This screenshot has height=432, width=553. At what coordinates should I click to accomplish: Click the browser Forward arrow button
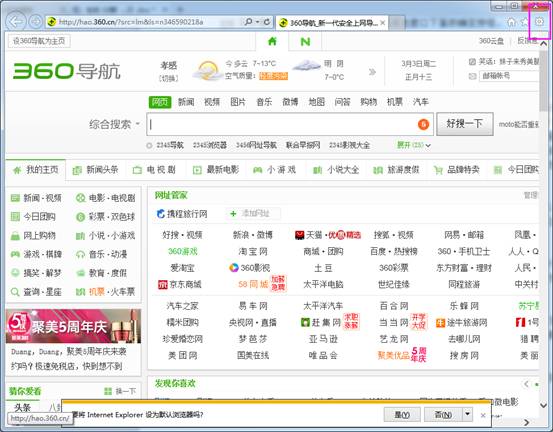(36, 22)
